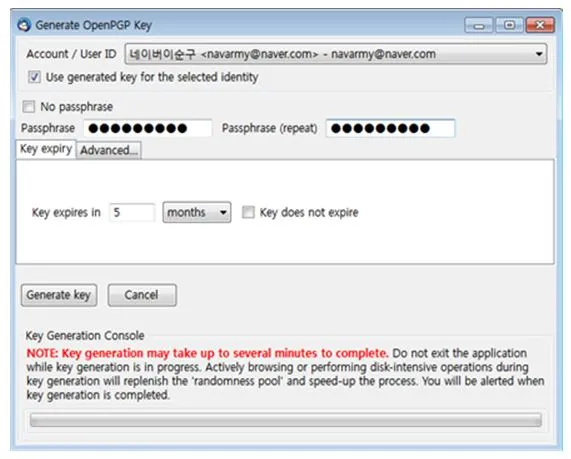The width and height of the screenshot is (571, 459).
Task: Switch to the Advanced... tab
Action: (x=109, y=150)
